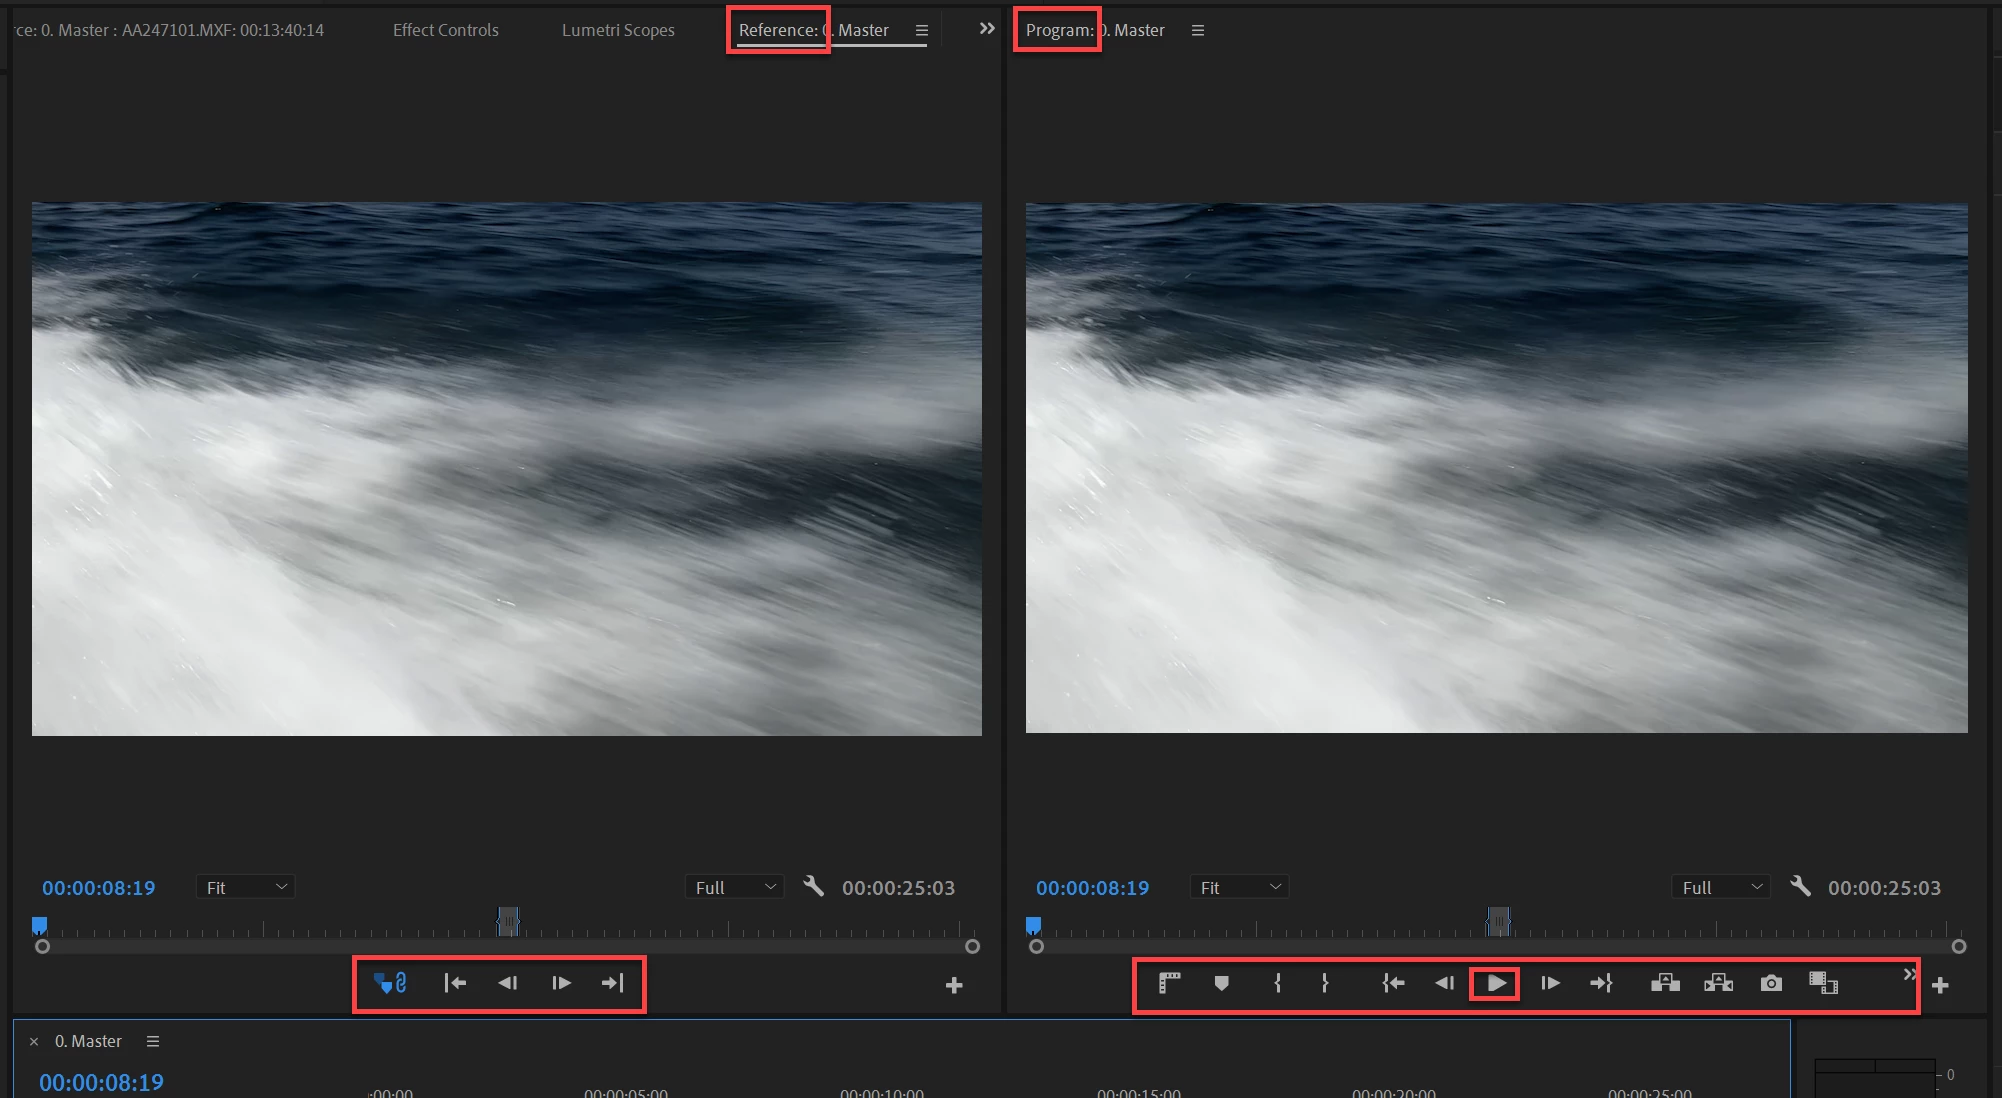Click Mark Out in Program monitor
The width and height of the screenshot is (2002, 1098).
(1325, 984)
